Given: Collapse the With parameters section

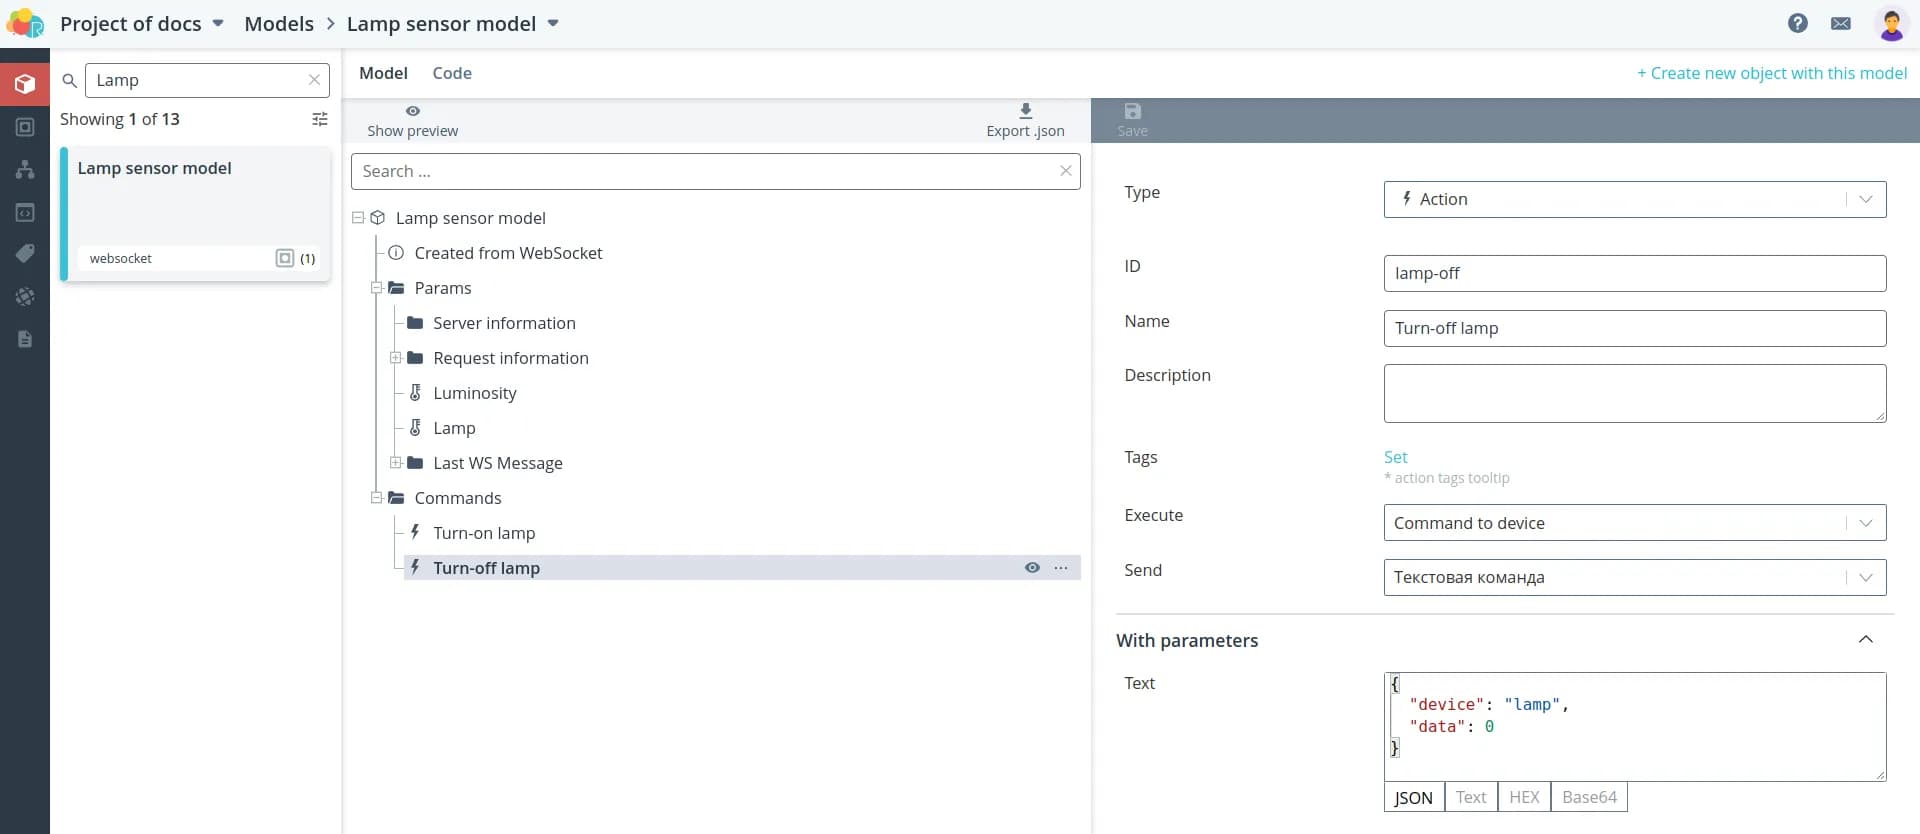Looking at the screenshot, I should [x=1865, y=640].
